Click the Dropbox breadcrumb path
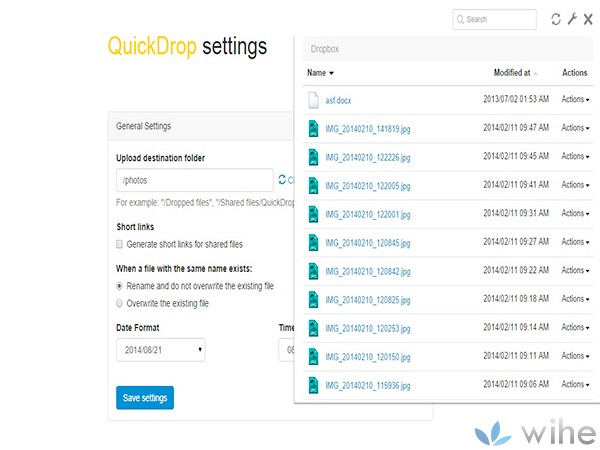This screenshot has width=600, height=450. click(x=324, y=49)
